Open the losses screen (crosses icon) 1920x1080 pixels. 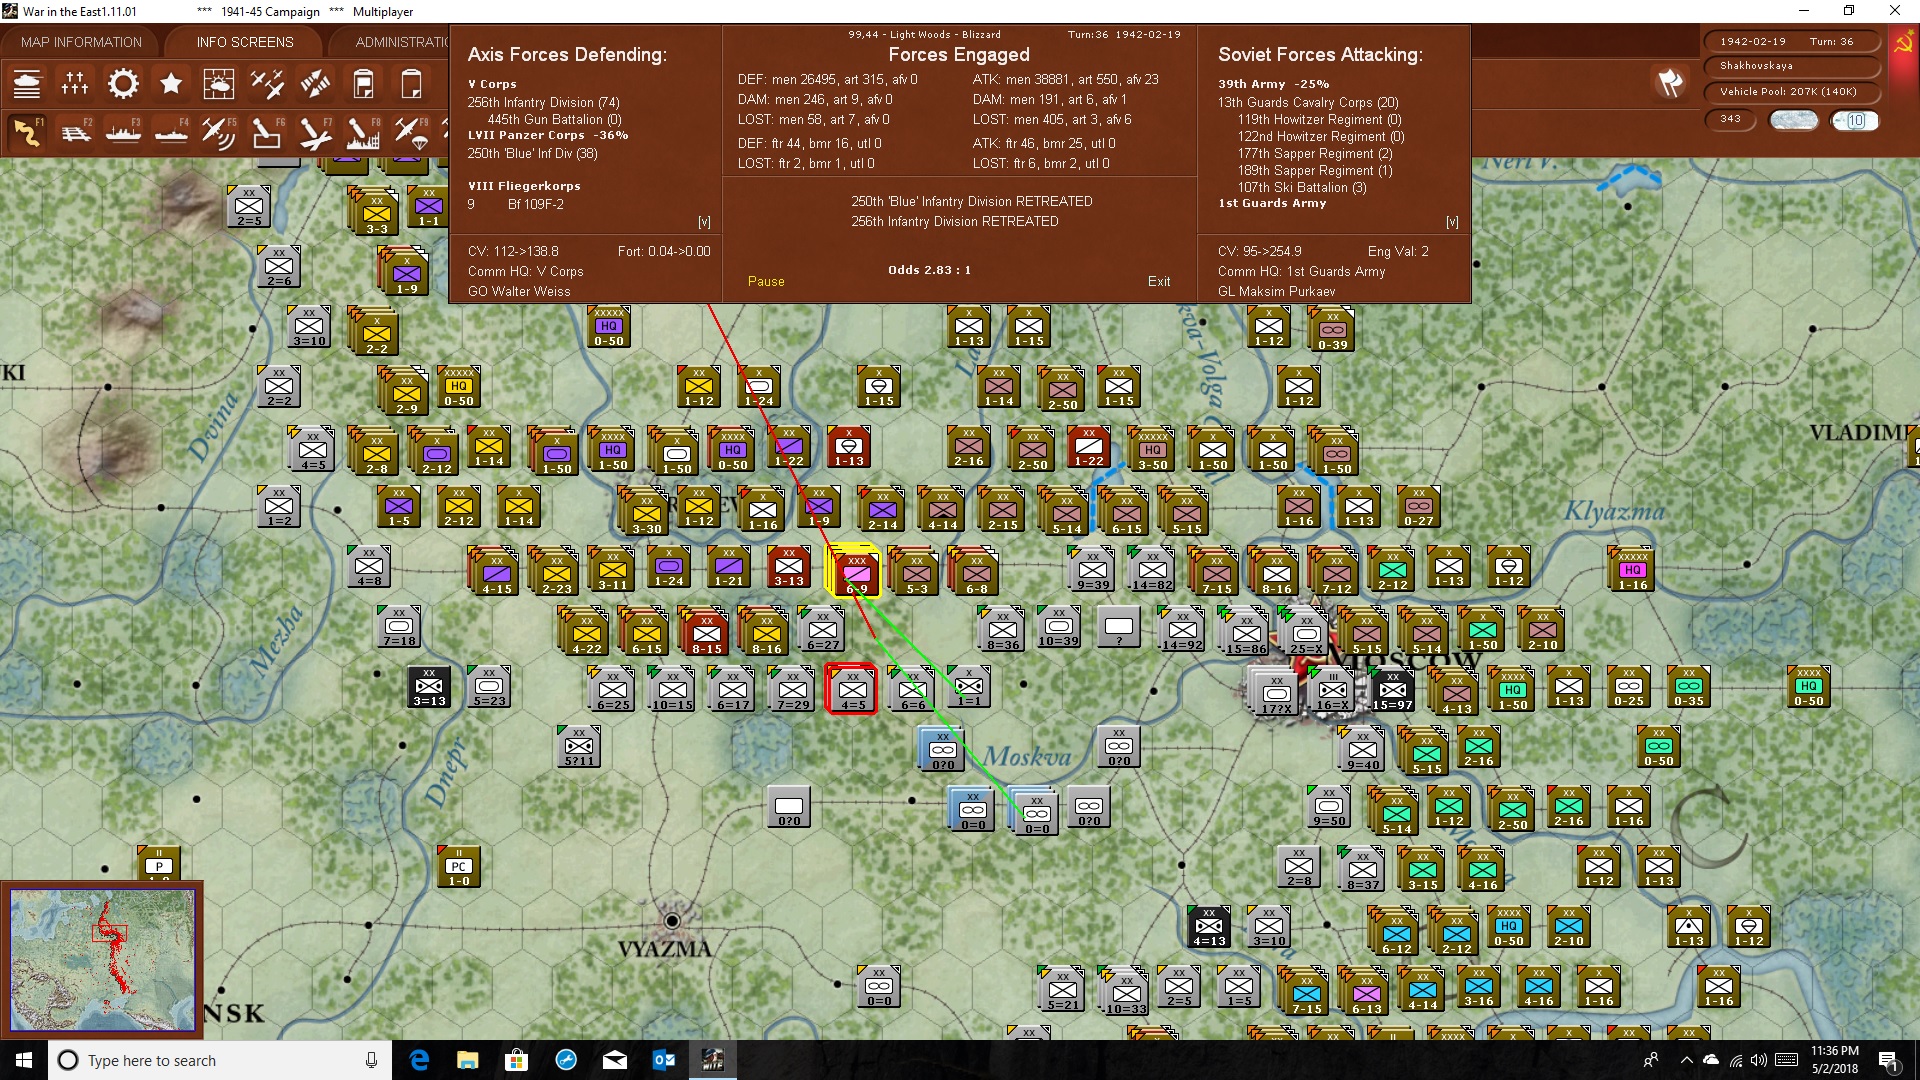point(75,84)
